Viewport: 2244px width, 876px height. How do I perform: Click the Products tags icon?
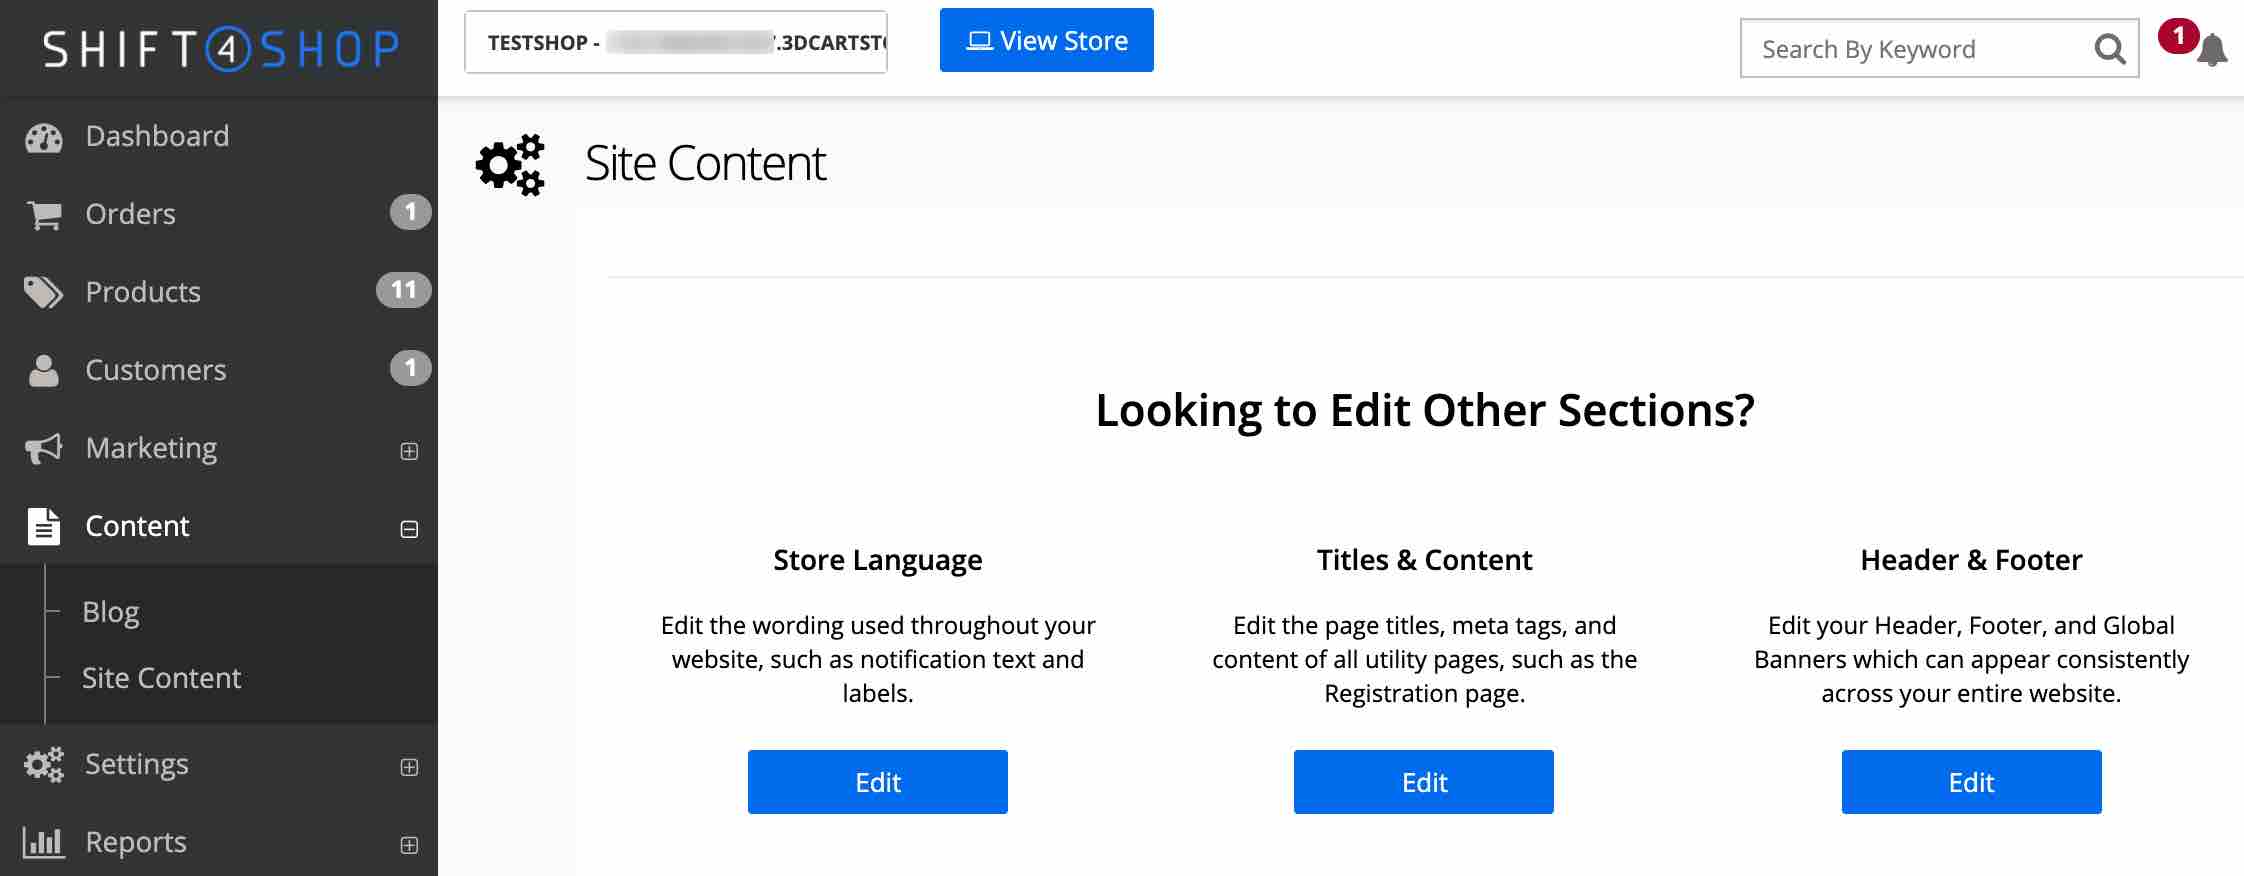pyautogui.click(x=43, y=292)
